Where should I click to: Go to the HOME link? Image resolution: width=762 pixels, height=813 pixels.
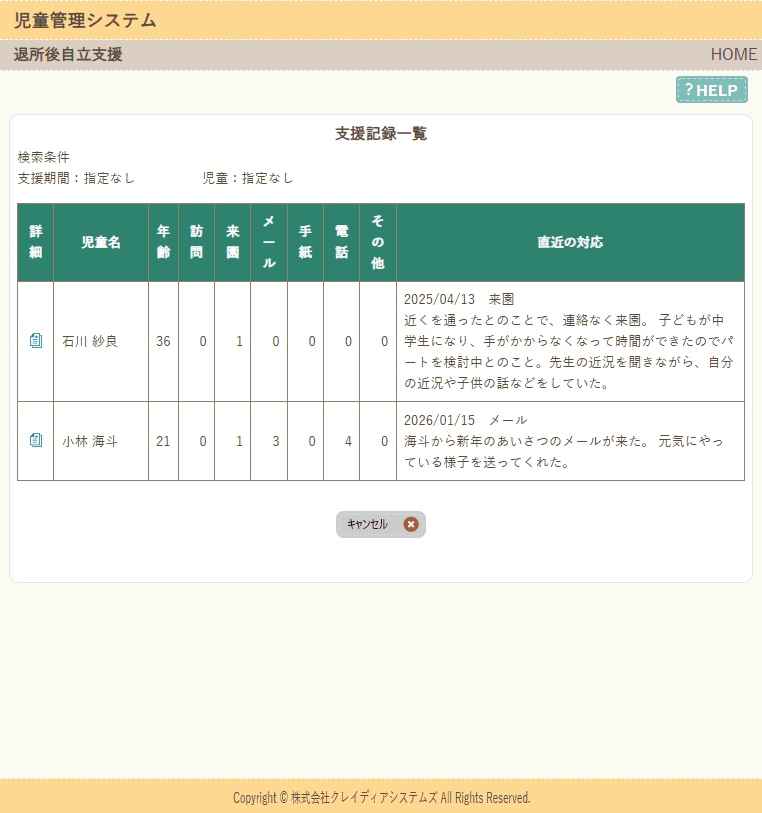pos(733,54)
